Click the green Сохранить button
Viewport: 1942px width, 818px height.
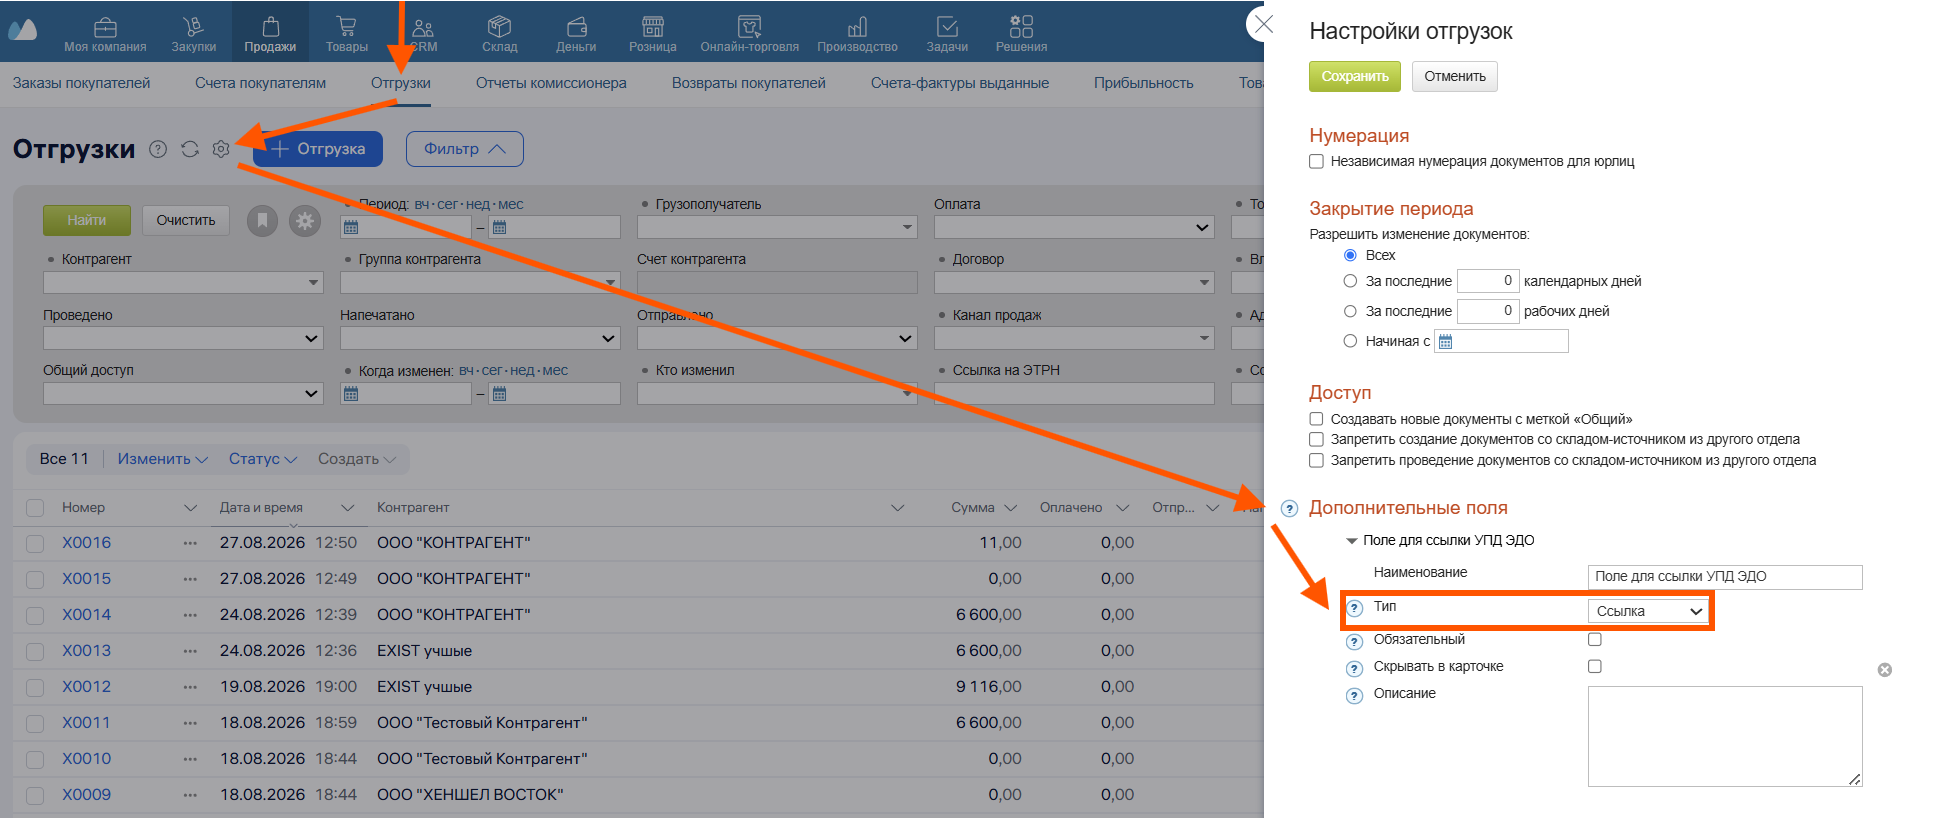[x=1355, y=77]
